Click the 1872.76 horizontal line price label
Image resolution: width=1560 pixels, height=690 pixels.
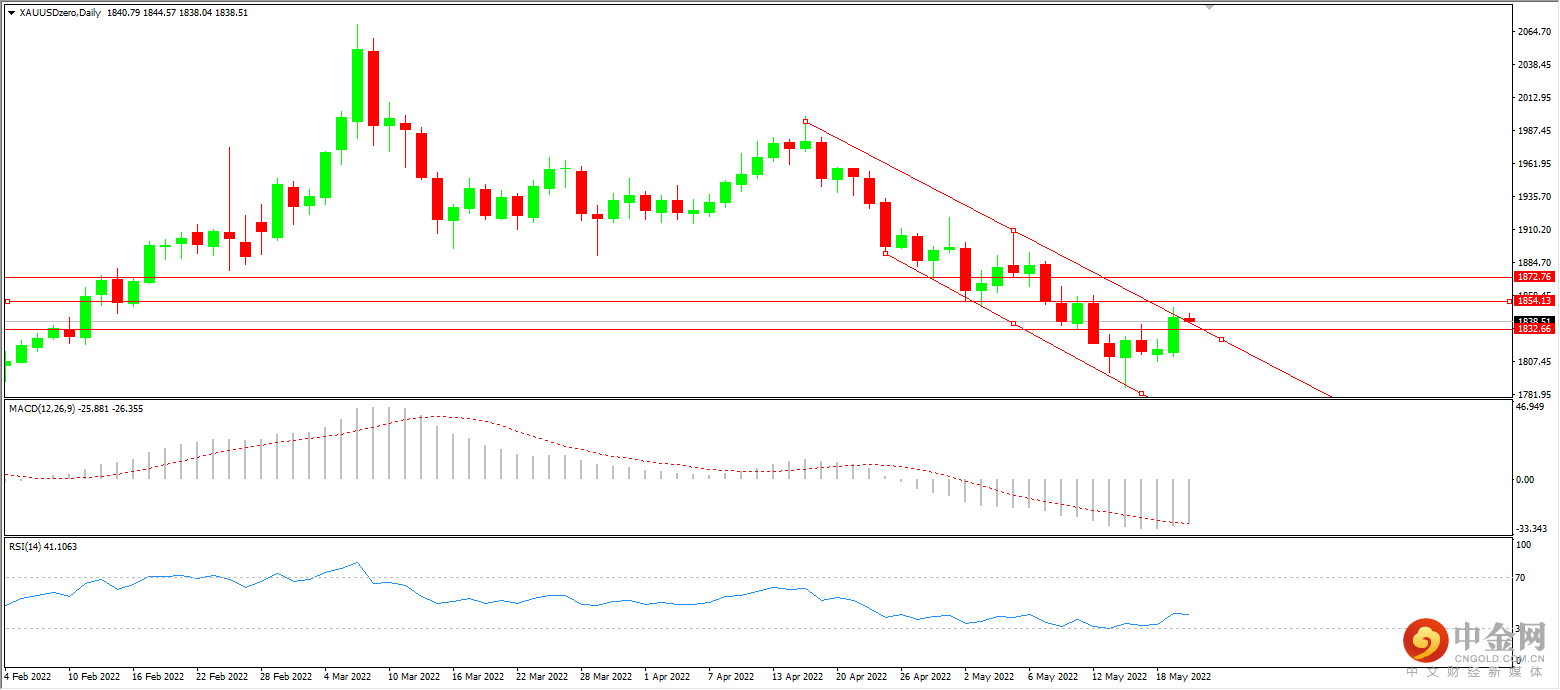pyautogui.click(x=1533, y=276)
